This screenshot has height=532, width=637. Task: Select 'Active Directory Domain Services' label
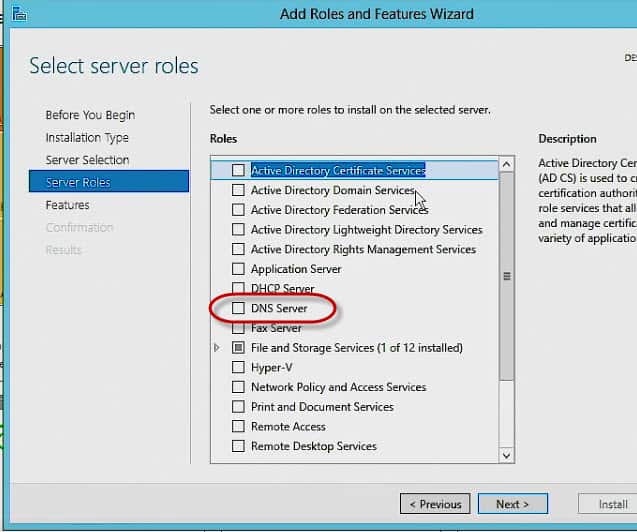(x=333, y=190)
